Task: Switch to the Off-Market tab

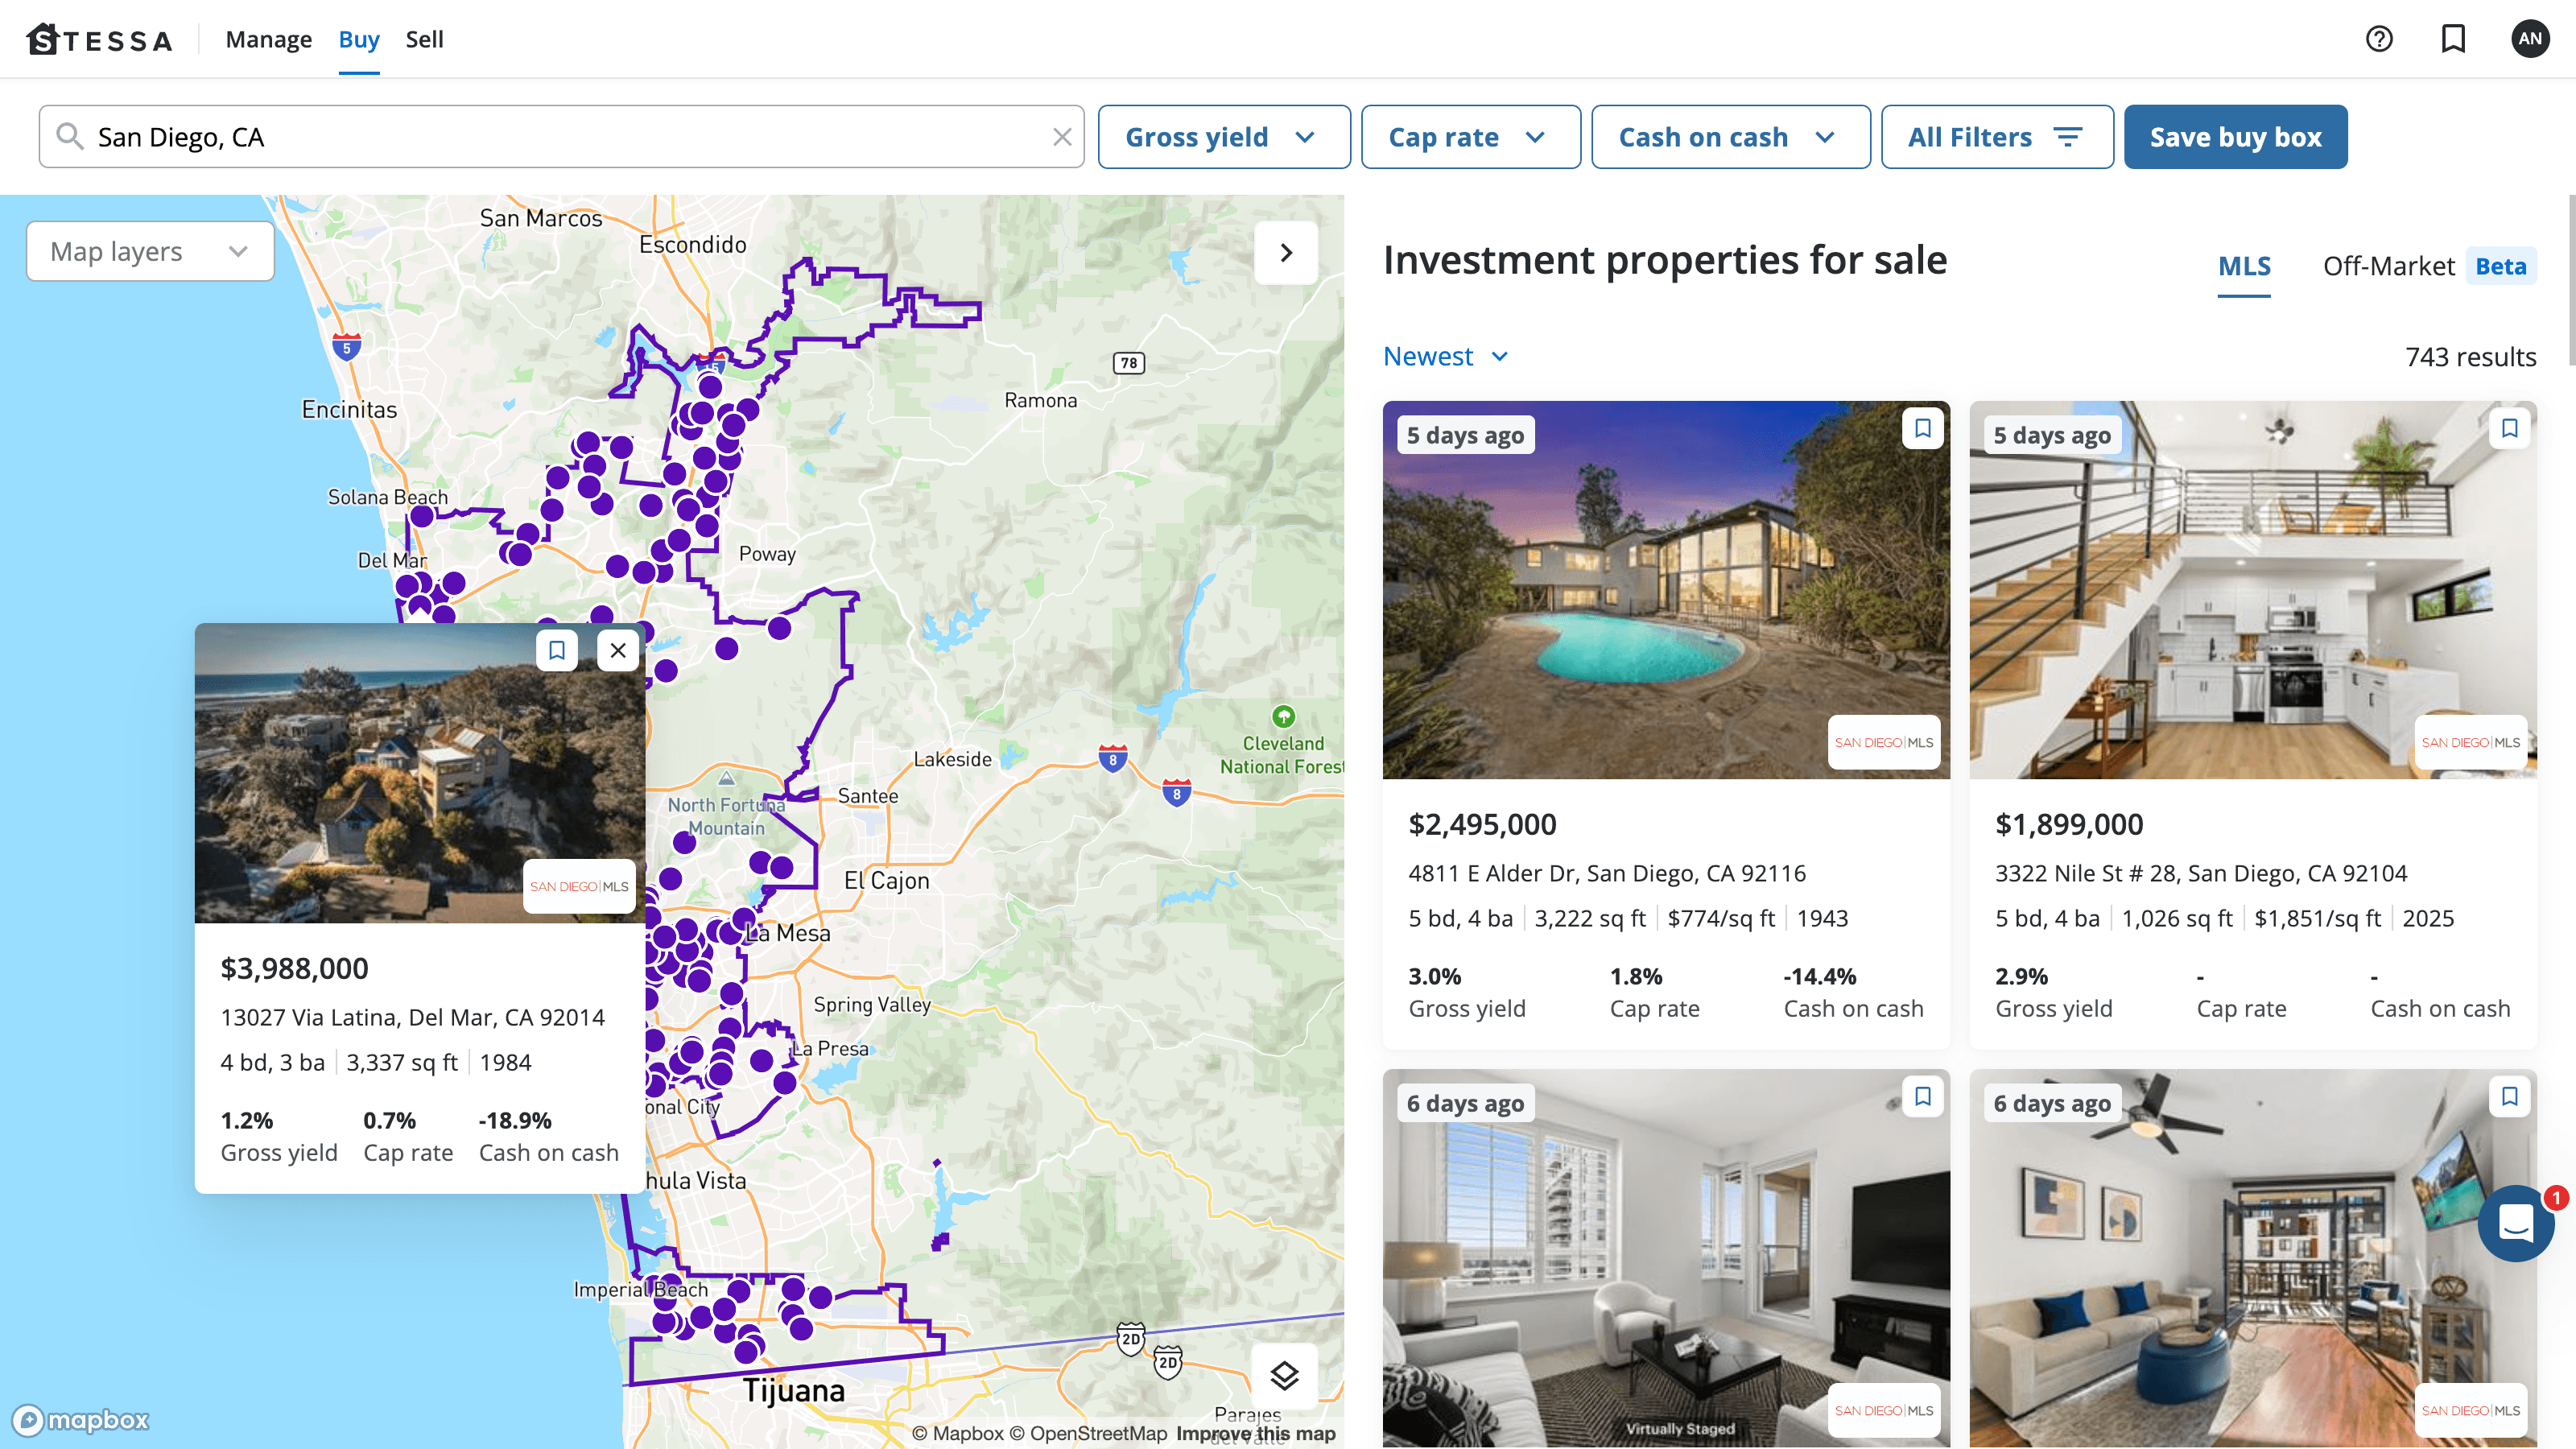Action: tap(2391, 266)
